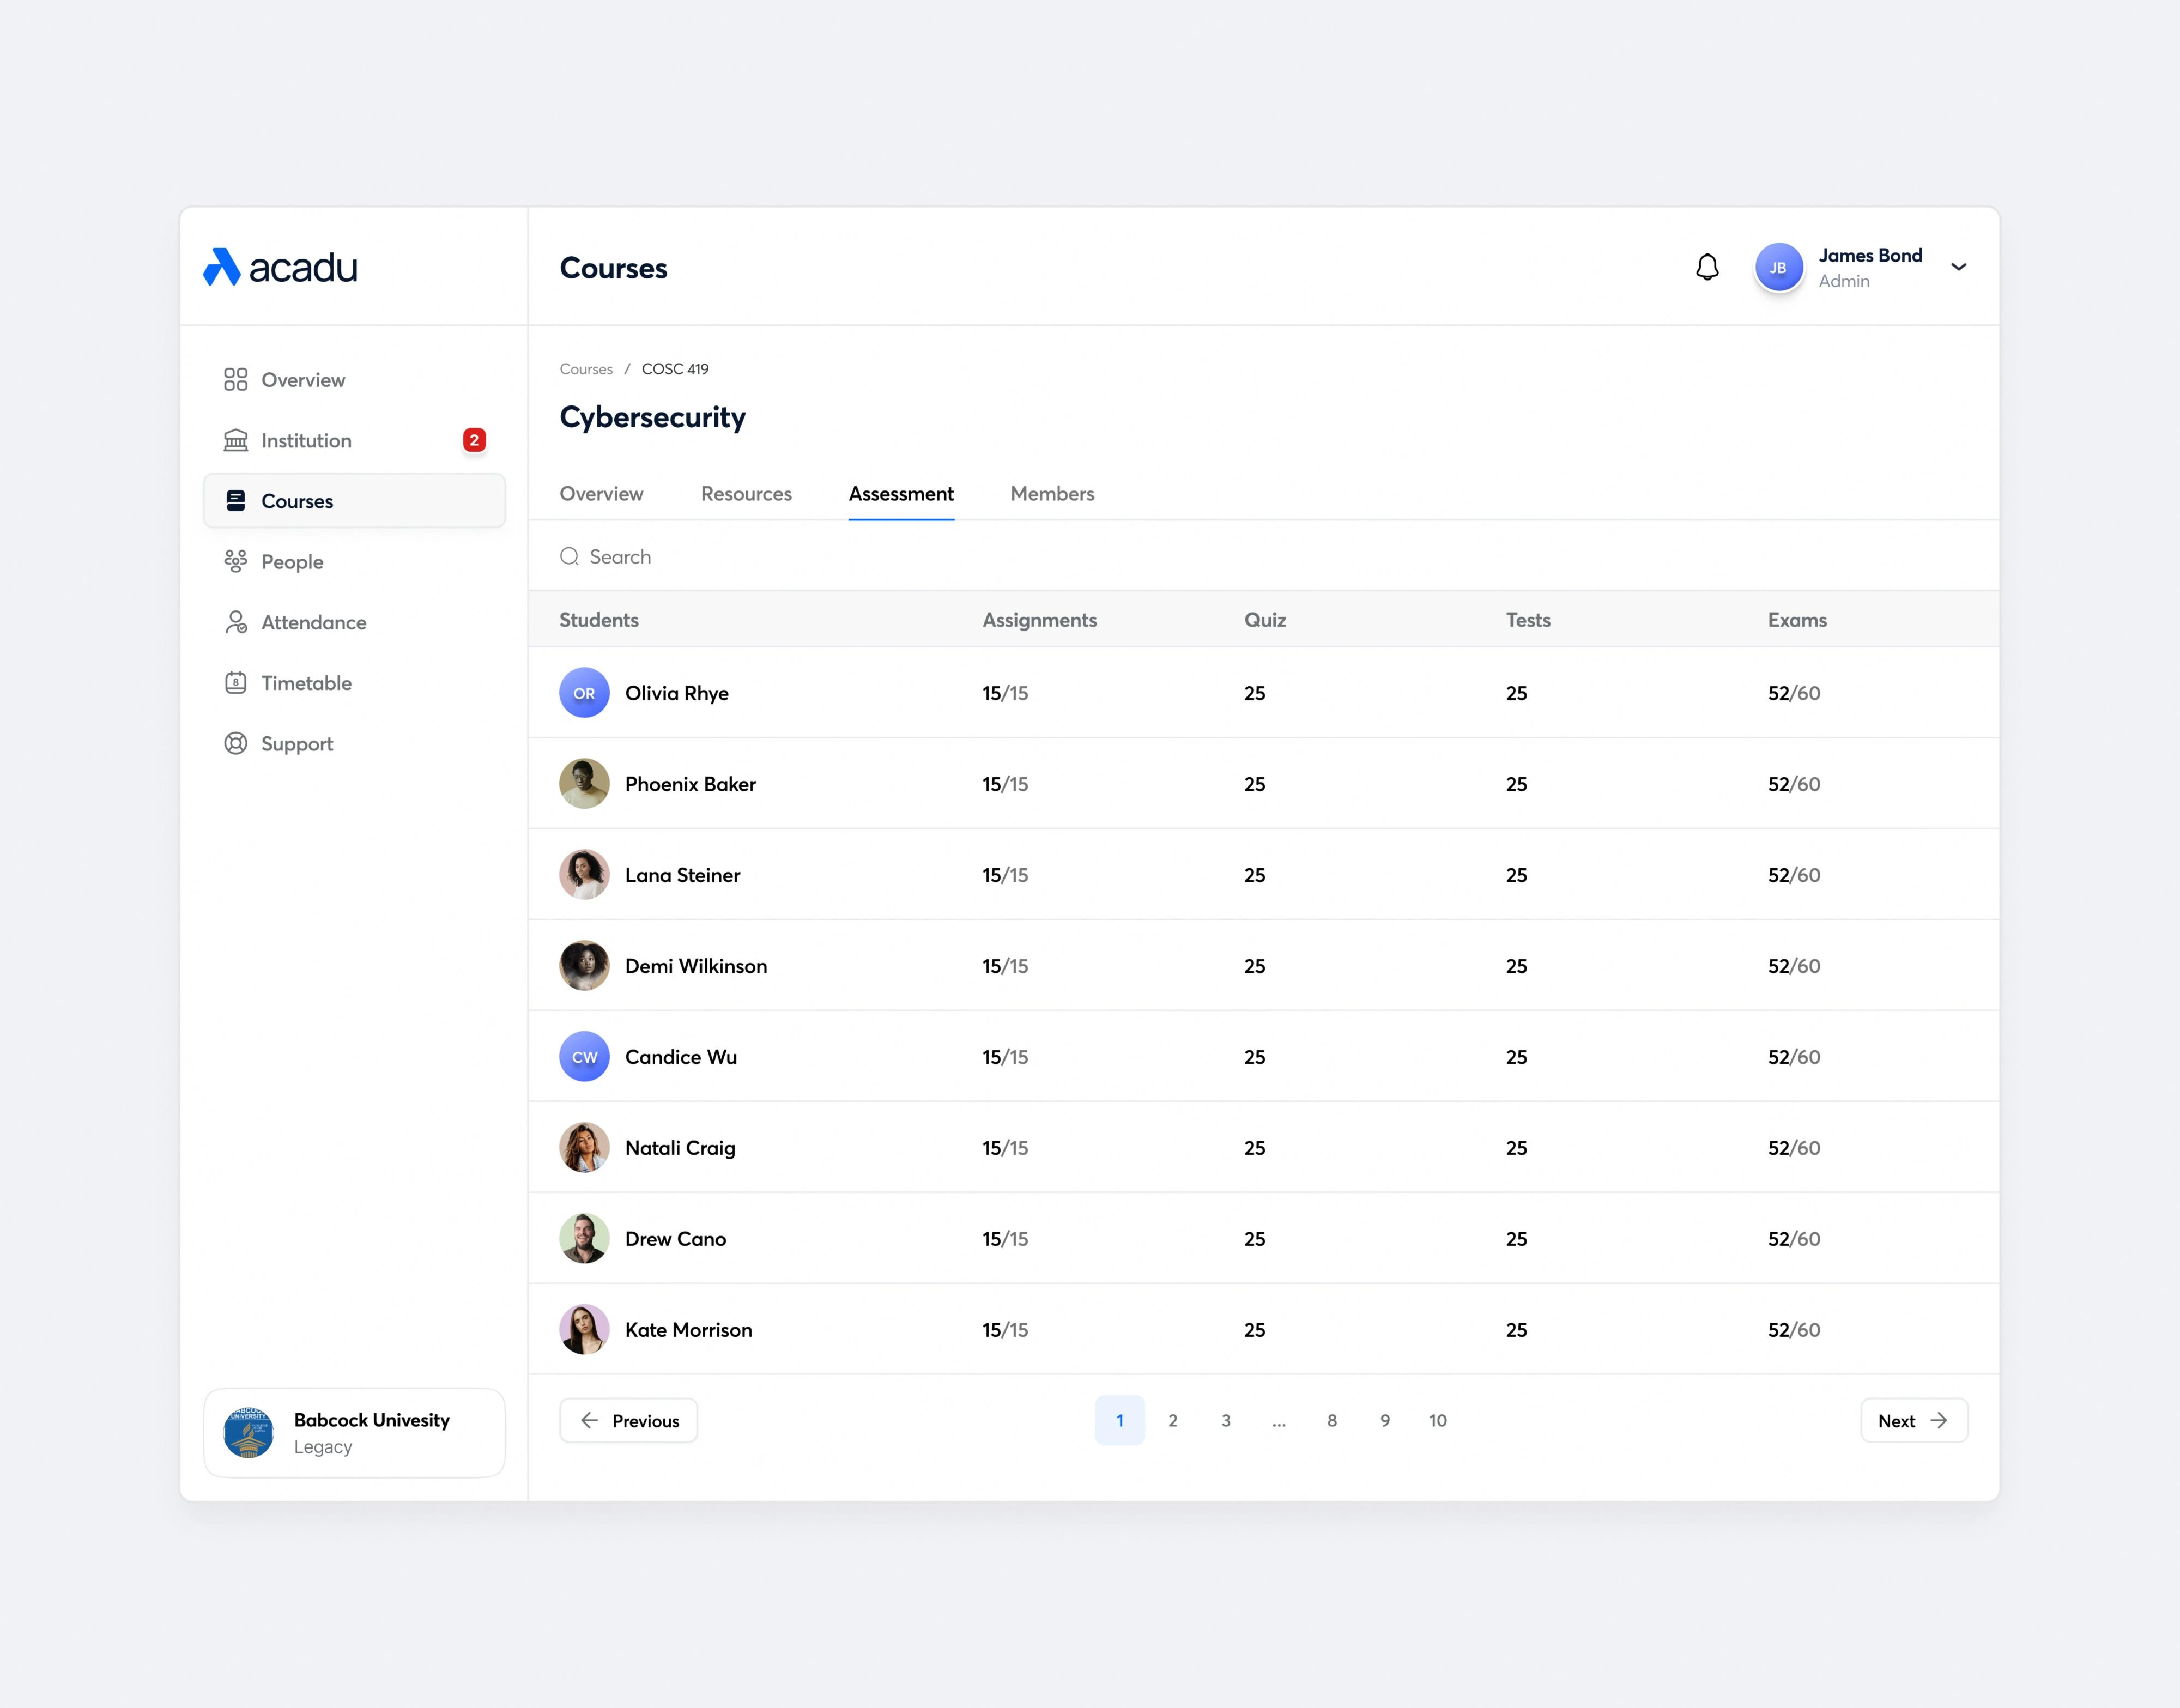Open the Babcock University institution switcher

pos(354,1432)
